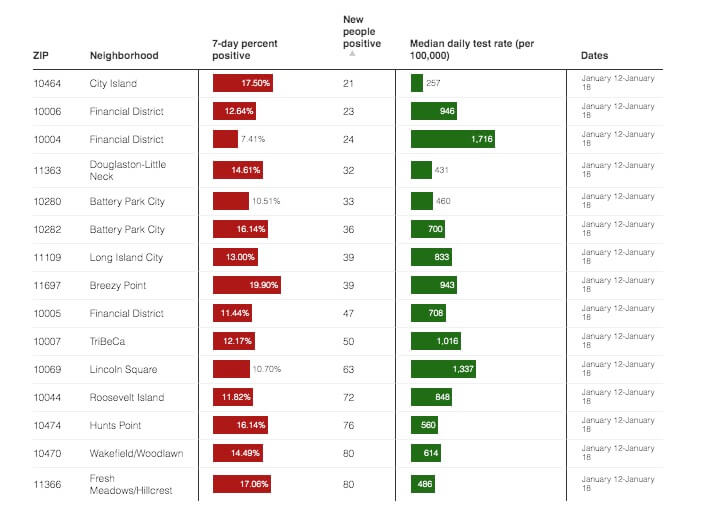Click the 7-day percent positive header

(245, 50)
